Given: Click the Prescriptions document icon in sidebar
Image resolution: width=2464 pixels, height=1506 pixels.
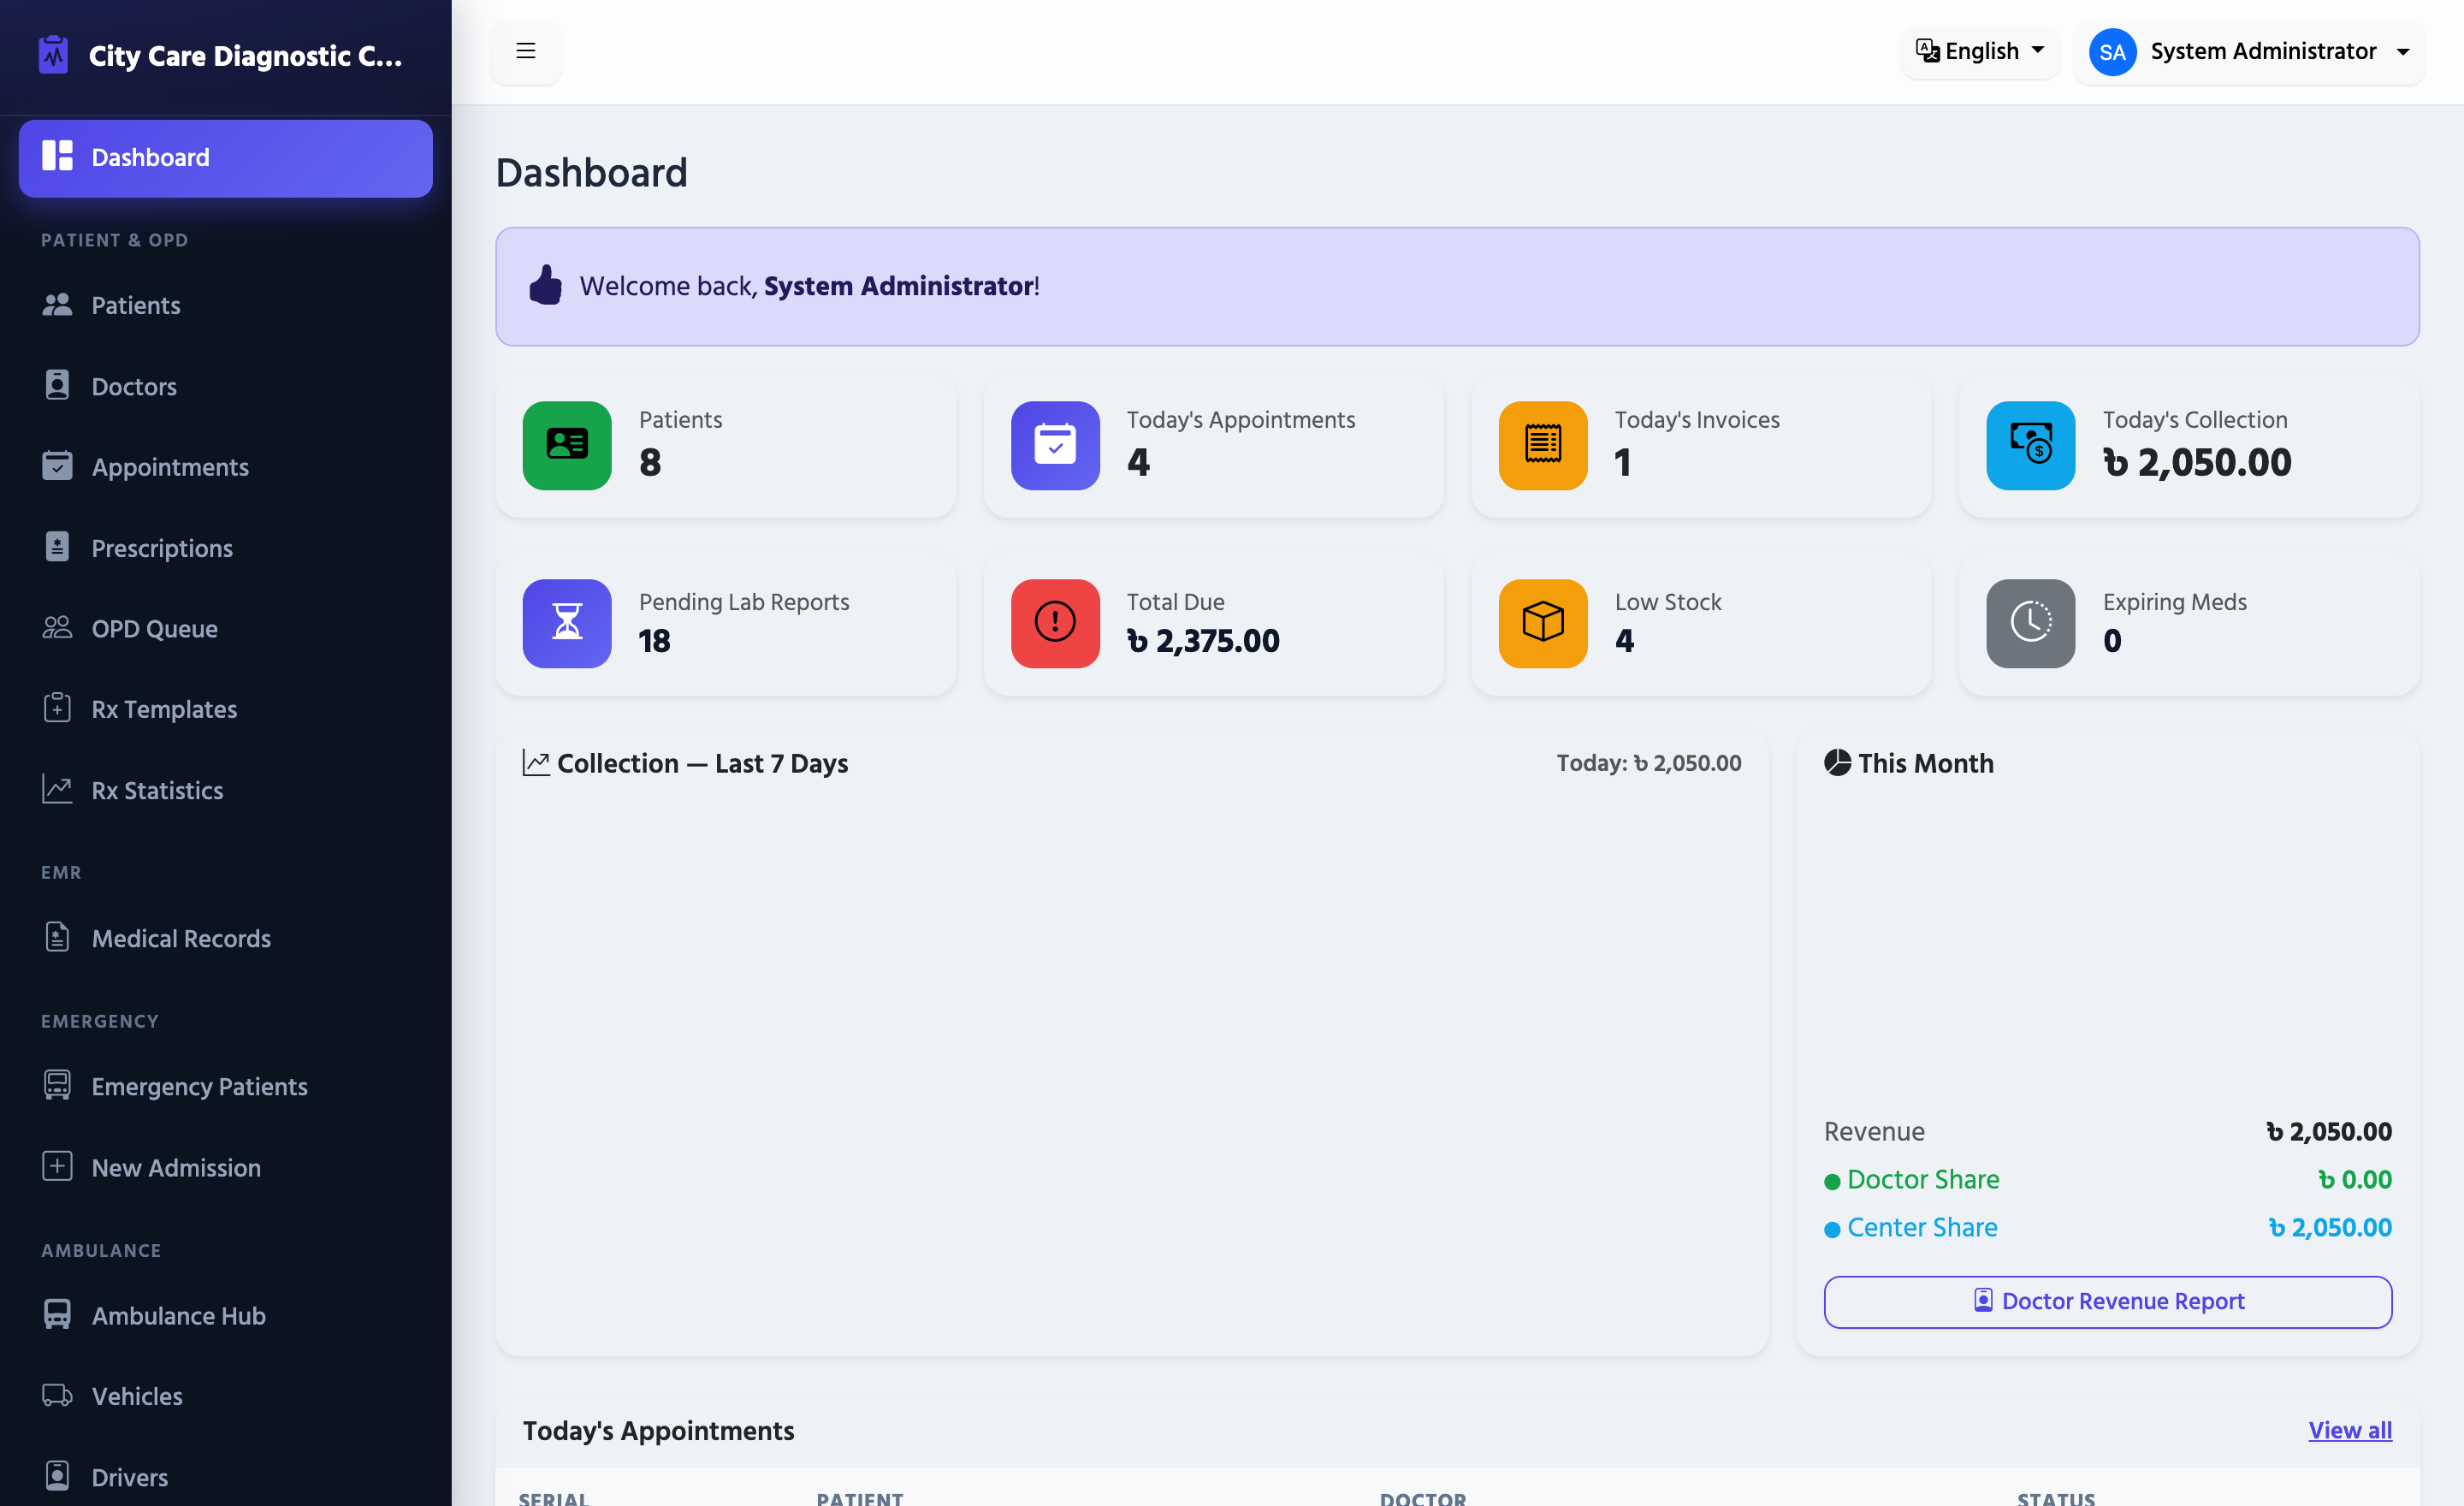Looking at the screenshot, I should pos(57,547).
